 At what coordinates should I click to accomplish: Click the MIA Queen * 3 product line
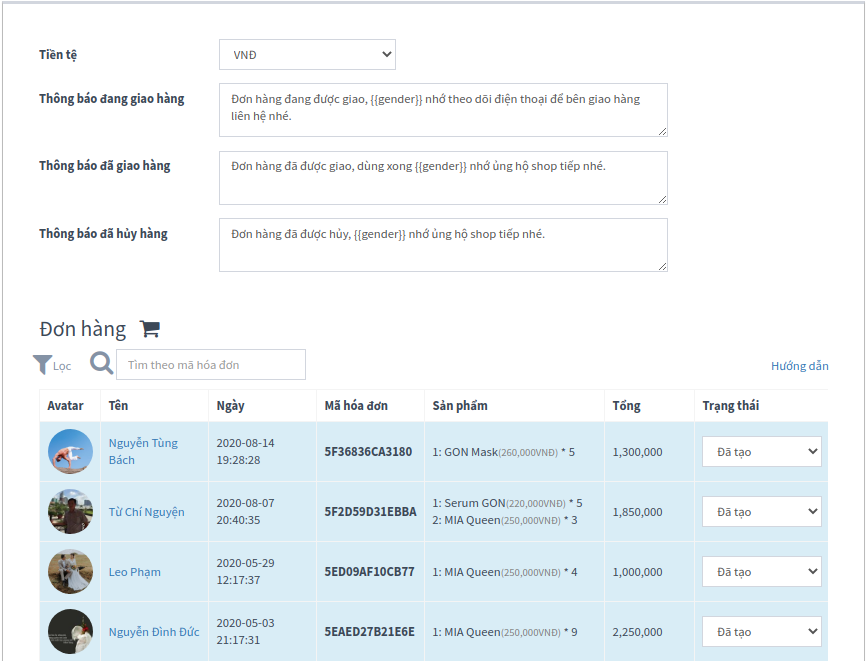(x=505, y=520)
